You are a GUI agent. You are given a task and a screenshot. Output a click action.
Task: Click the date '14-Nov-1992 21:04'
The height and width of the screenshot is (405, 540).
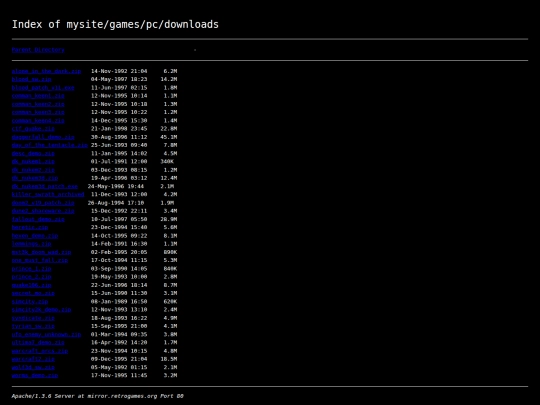[119, 71]
